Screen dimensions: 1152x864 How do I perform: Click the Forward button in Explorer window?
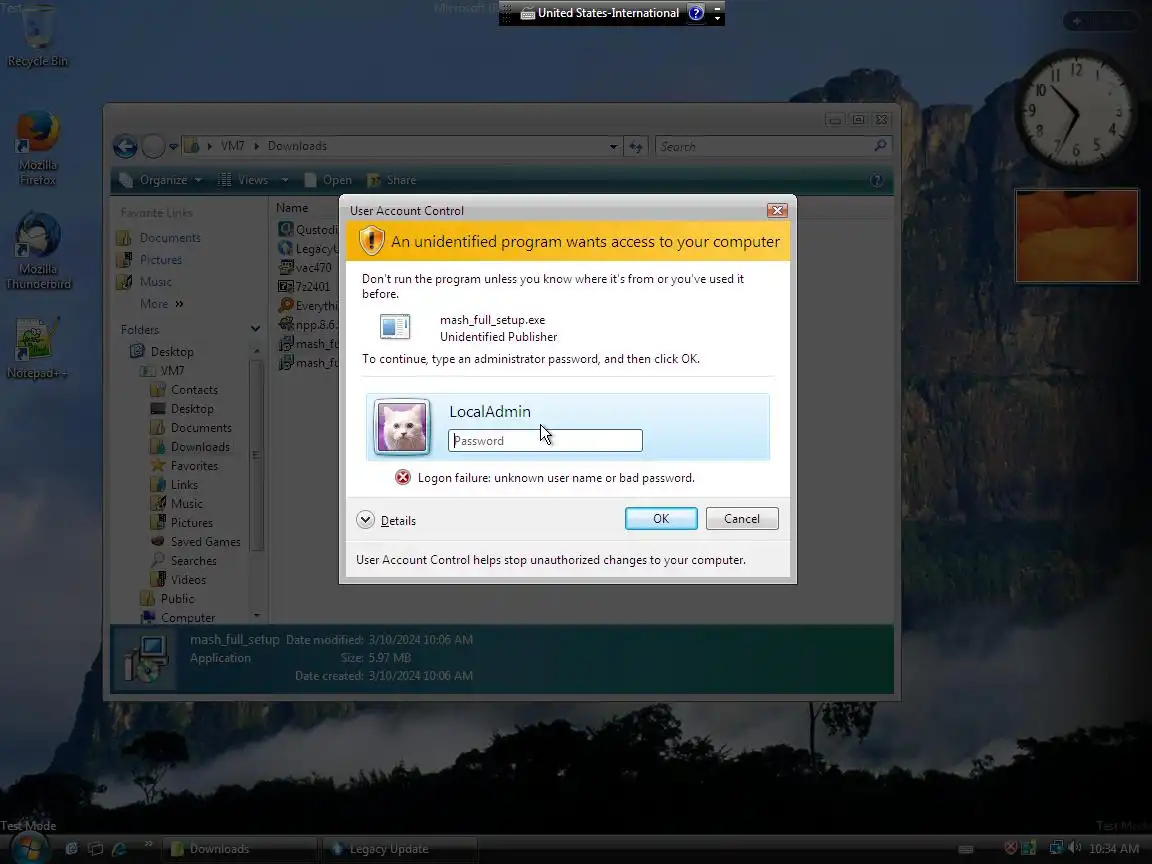pos(153,146)
